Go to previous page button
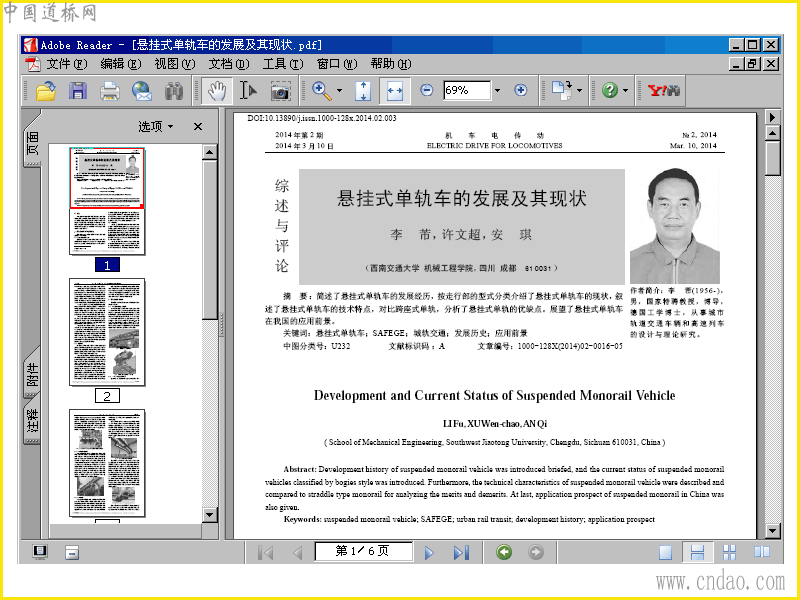 298,552
